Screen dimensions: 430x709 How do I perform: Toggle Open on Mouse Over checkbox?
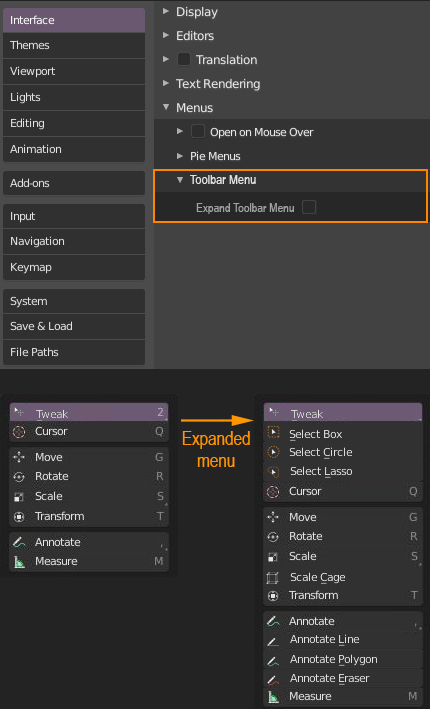coord(198,132)
